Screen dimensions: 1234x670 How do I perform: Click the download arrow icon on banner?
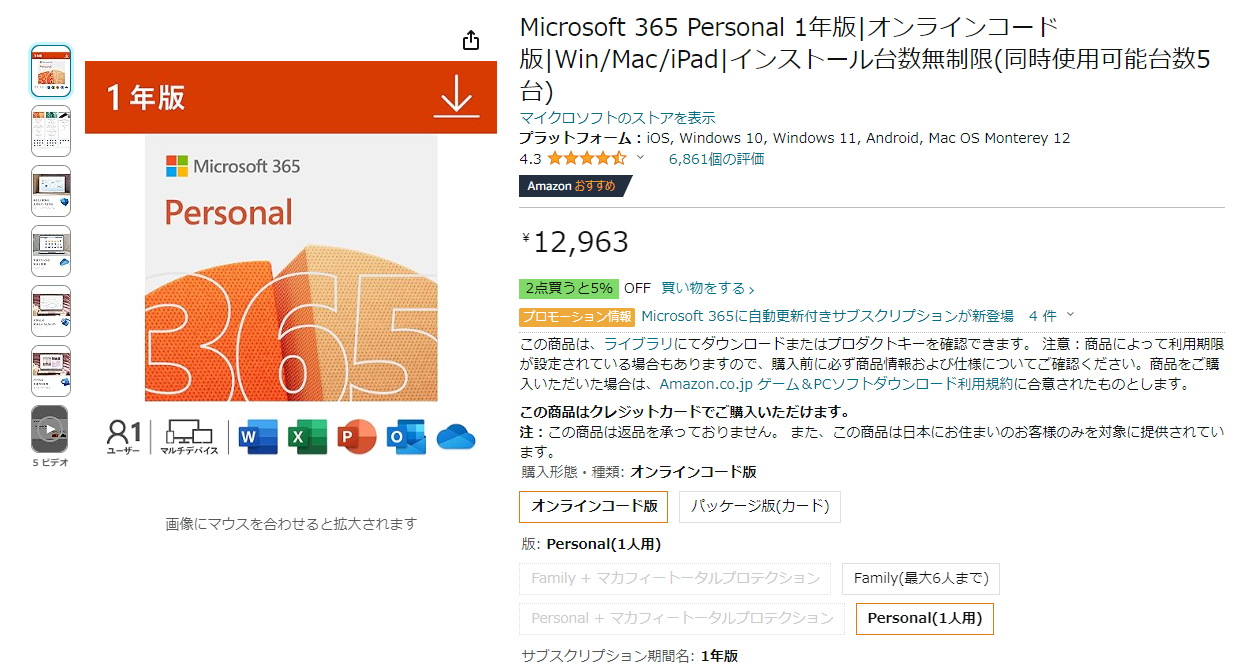(456, 97)
